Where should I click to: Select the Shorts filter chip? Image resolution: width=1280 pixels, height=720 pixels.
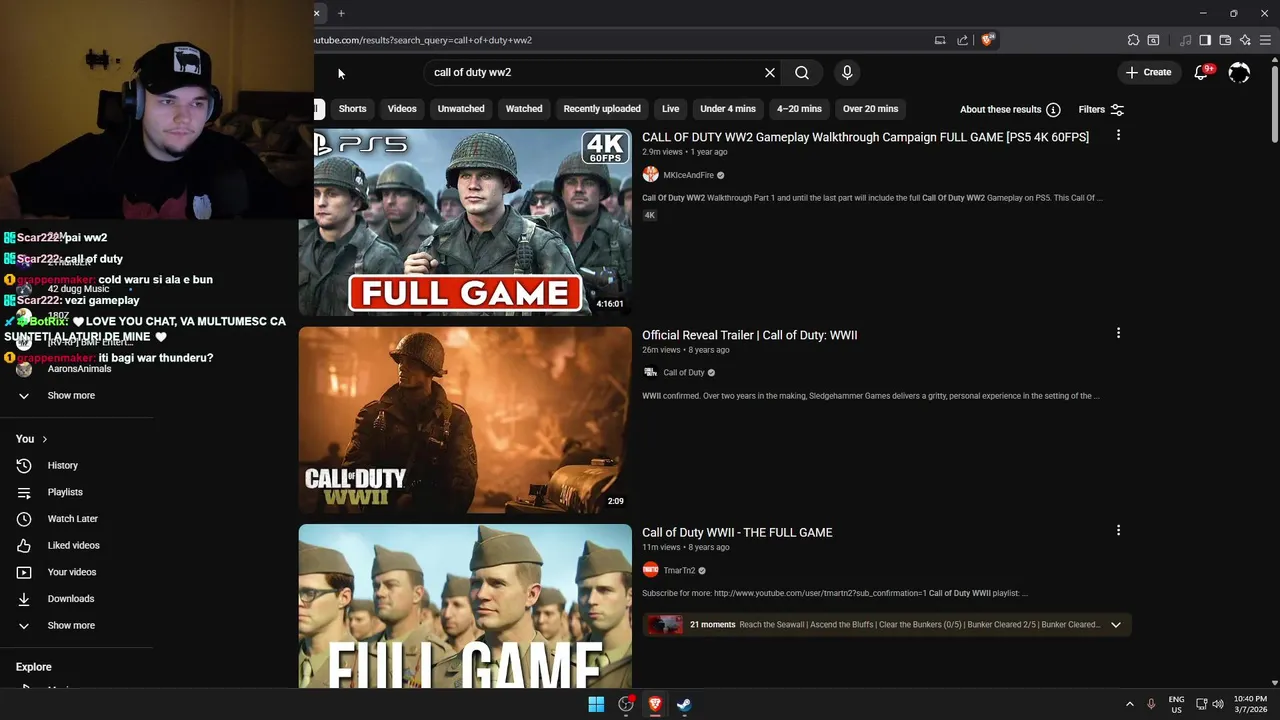pyautogui.click(x=352, y=109)
